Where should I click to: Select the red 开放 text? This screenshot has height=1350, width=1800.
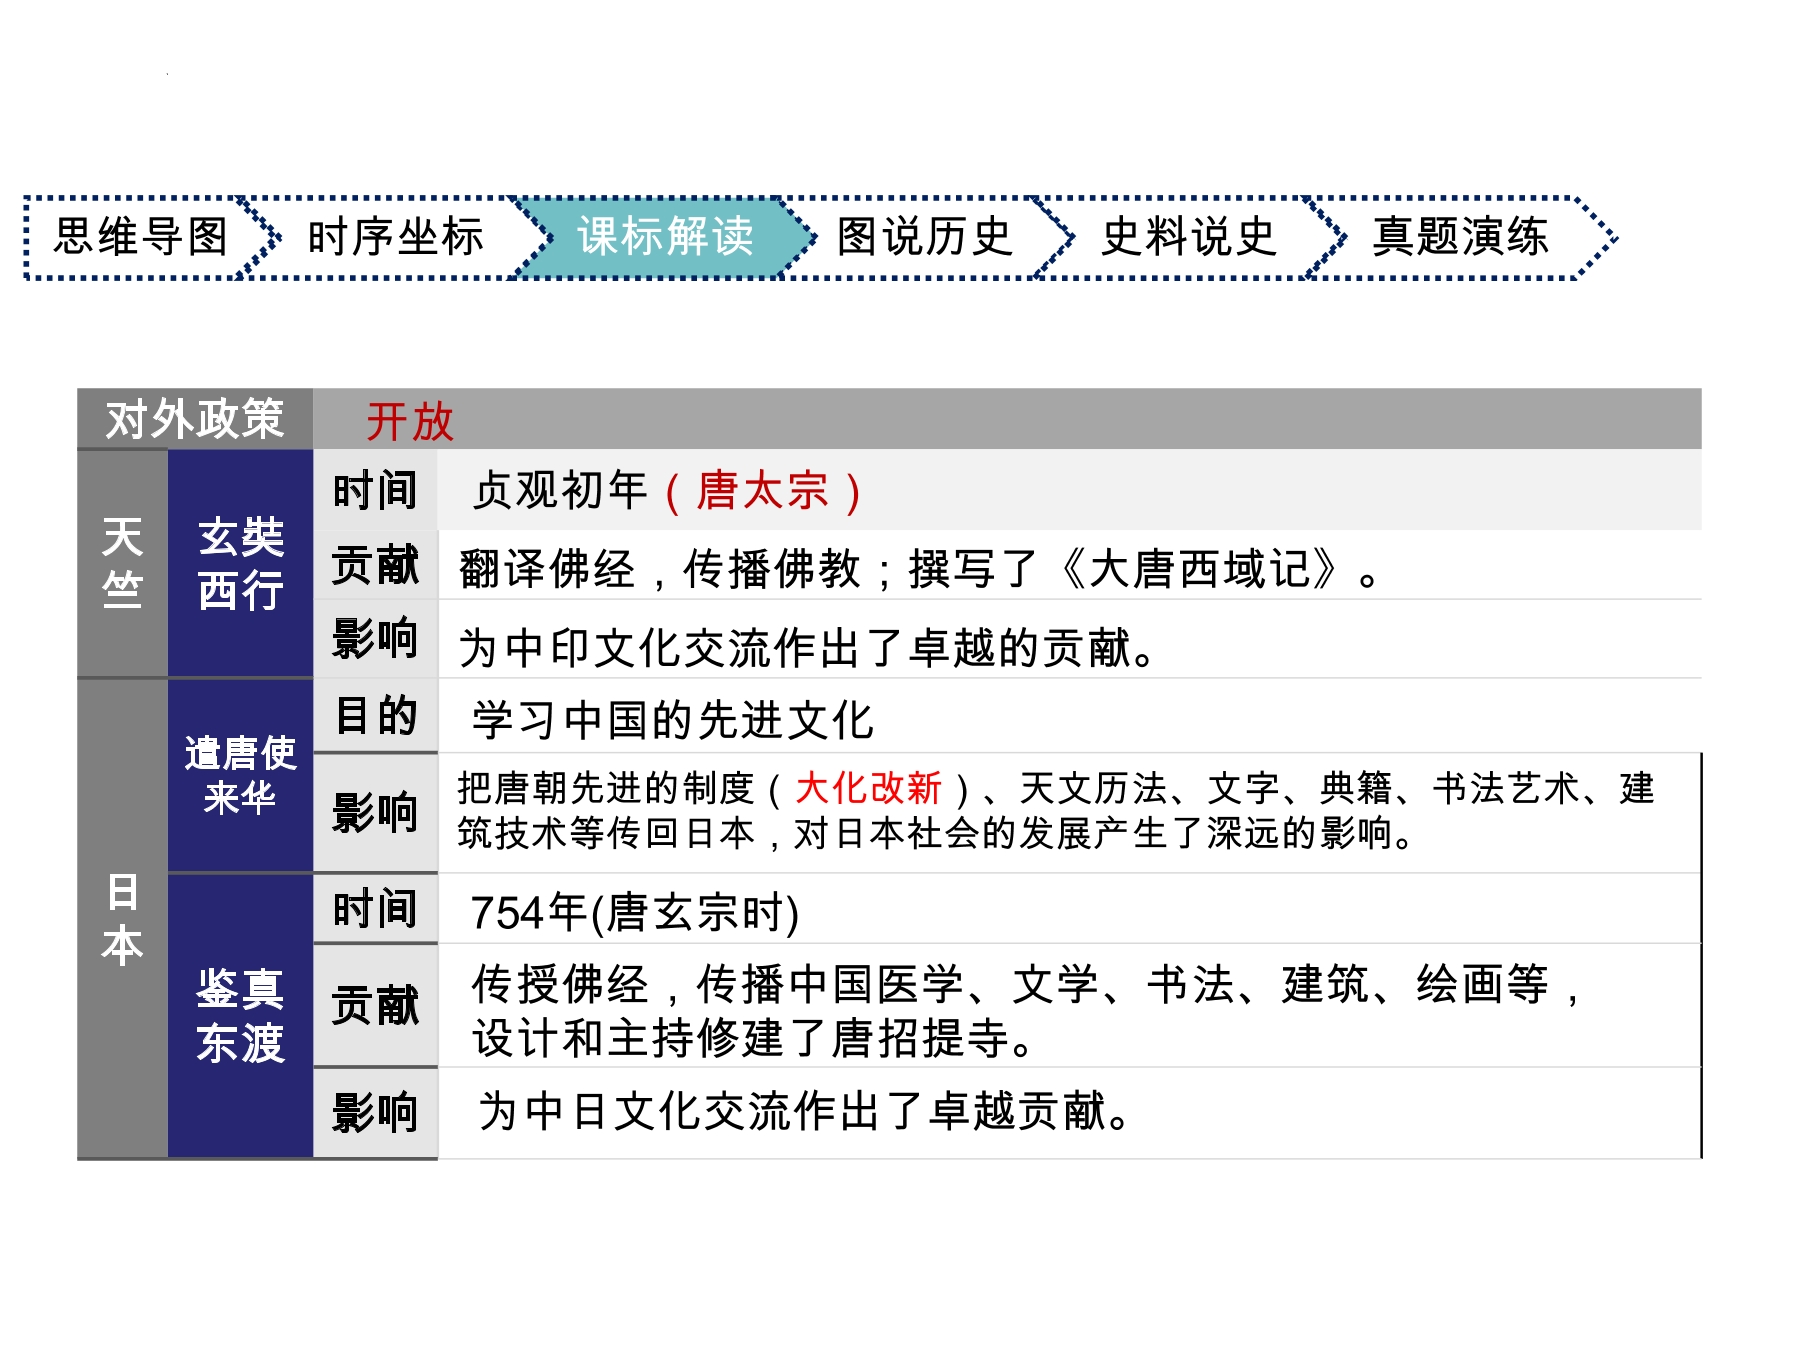[410, 421]
